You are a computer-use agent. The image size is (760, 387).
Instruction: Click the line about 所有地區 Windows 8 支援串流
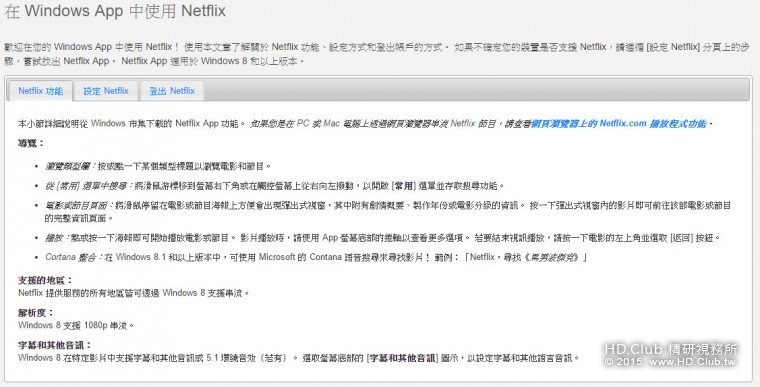[x=134, y=293]
